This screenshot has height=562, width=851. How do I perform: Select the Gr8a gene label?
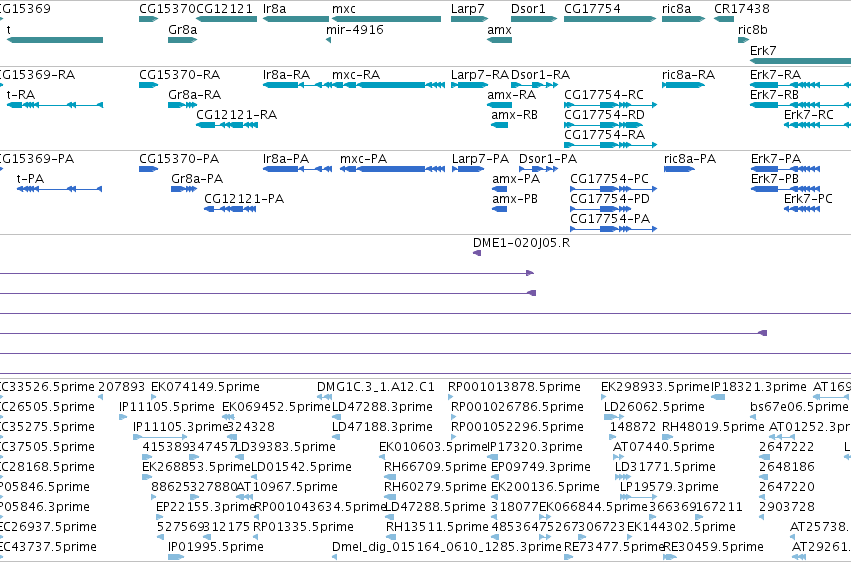(x=182, y=30)
